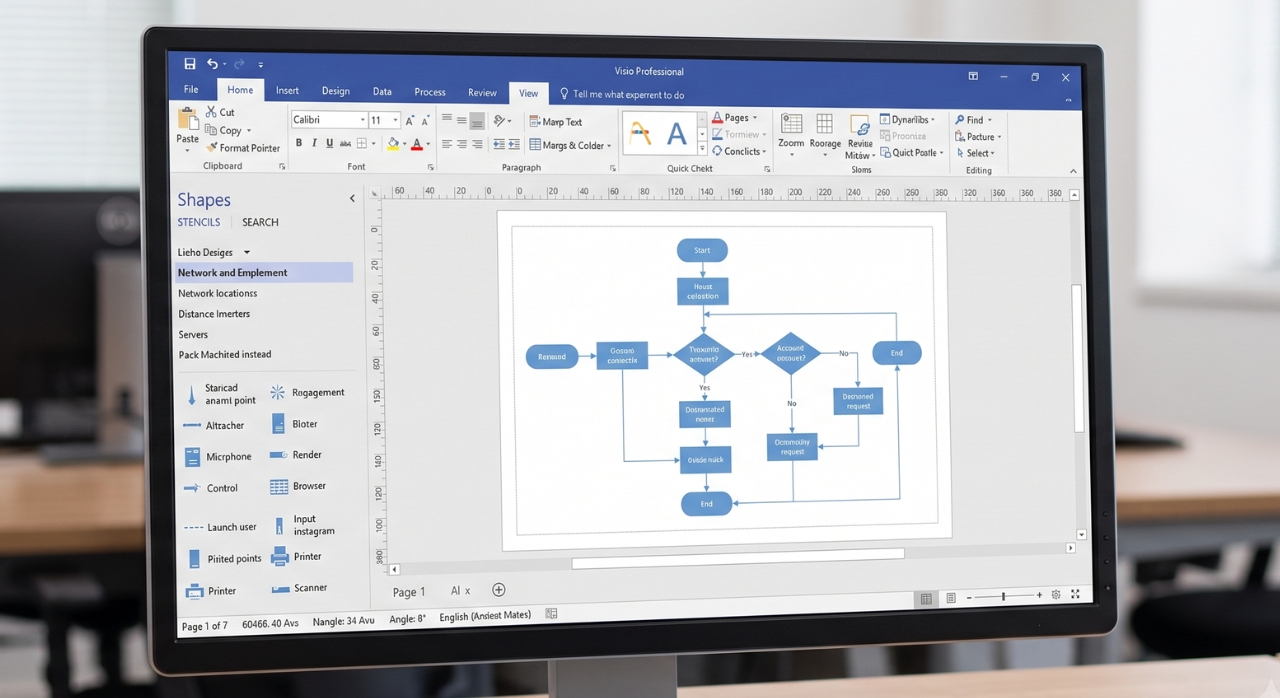Open the Conclicts dropdown

coord(765,152)
